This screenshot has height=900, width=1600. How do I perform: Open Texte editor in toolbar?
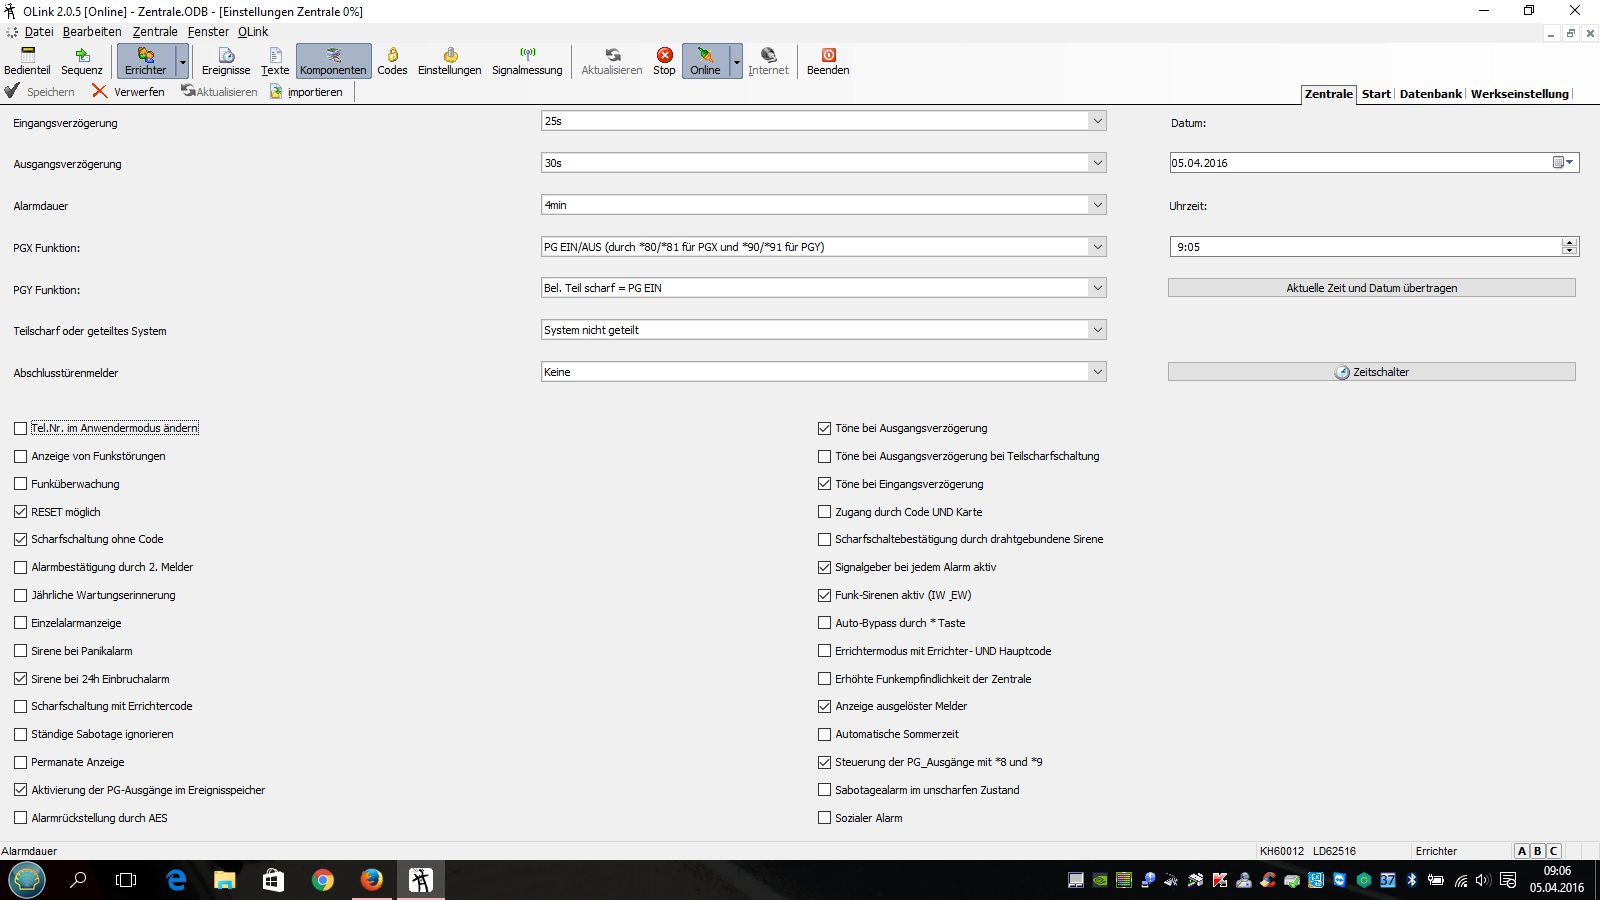click(x=275, y=60)
